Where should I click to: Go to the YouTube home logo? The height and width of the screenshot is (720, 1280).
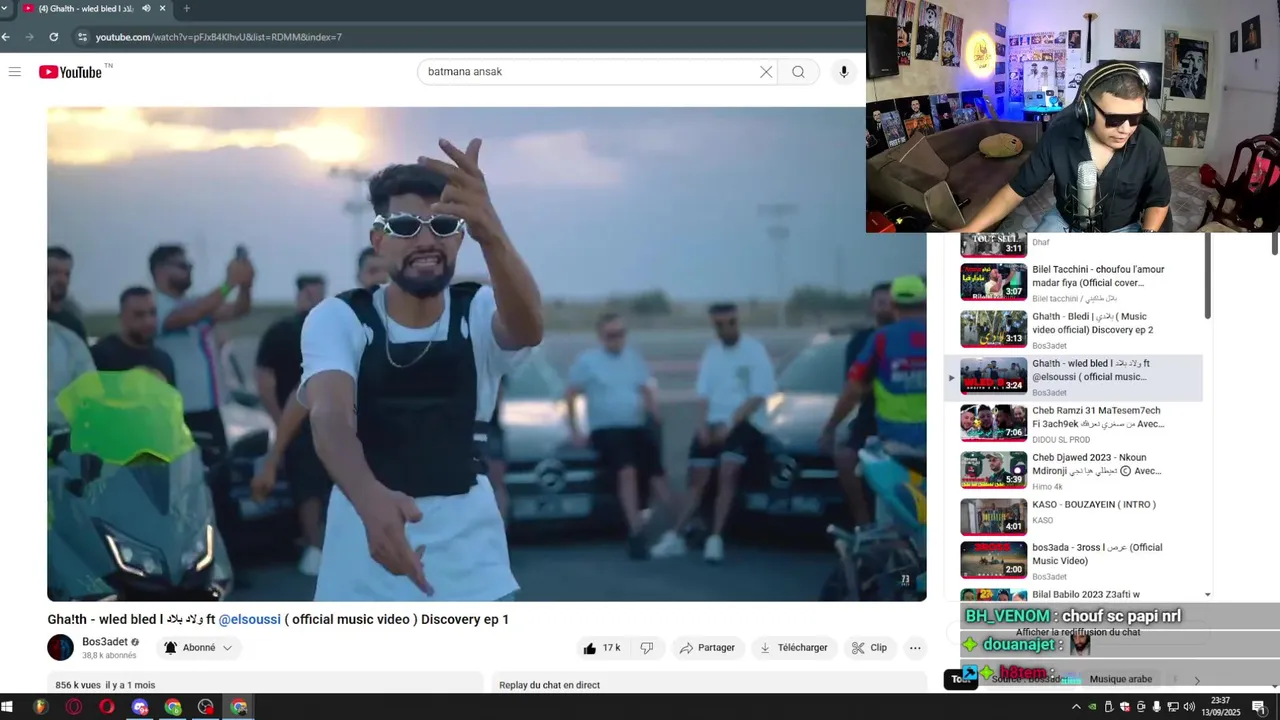70,72
